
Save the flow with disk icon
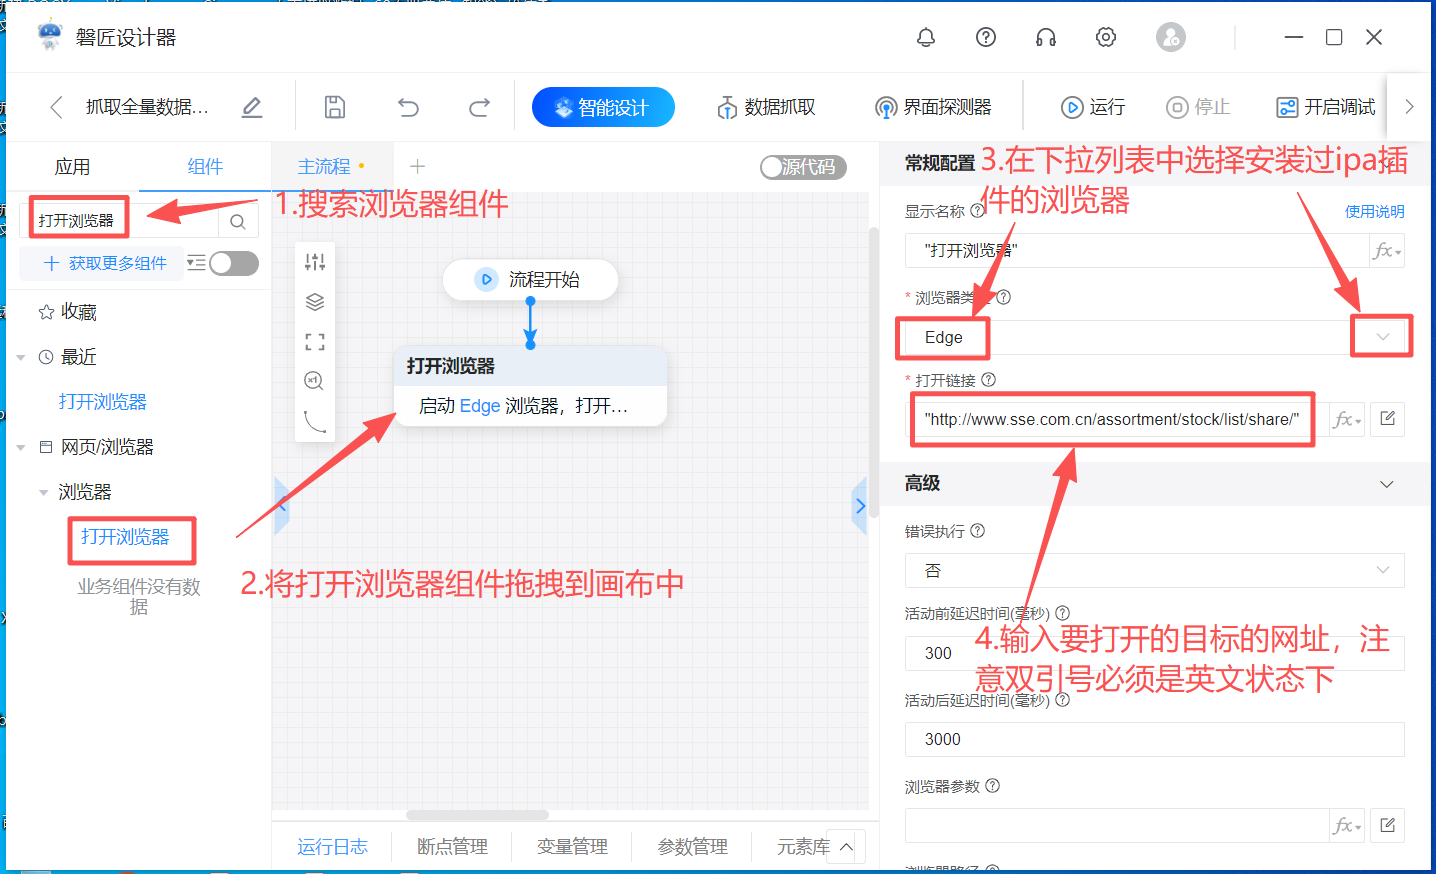335,107
